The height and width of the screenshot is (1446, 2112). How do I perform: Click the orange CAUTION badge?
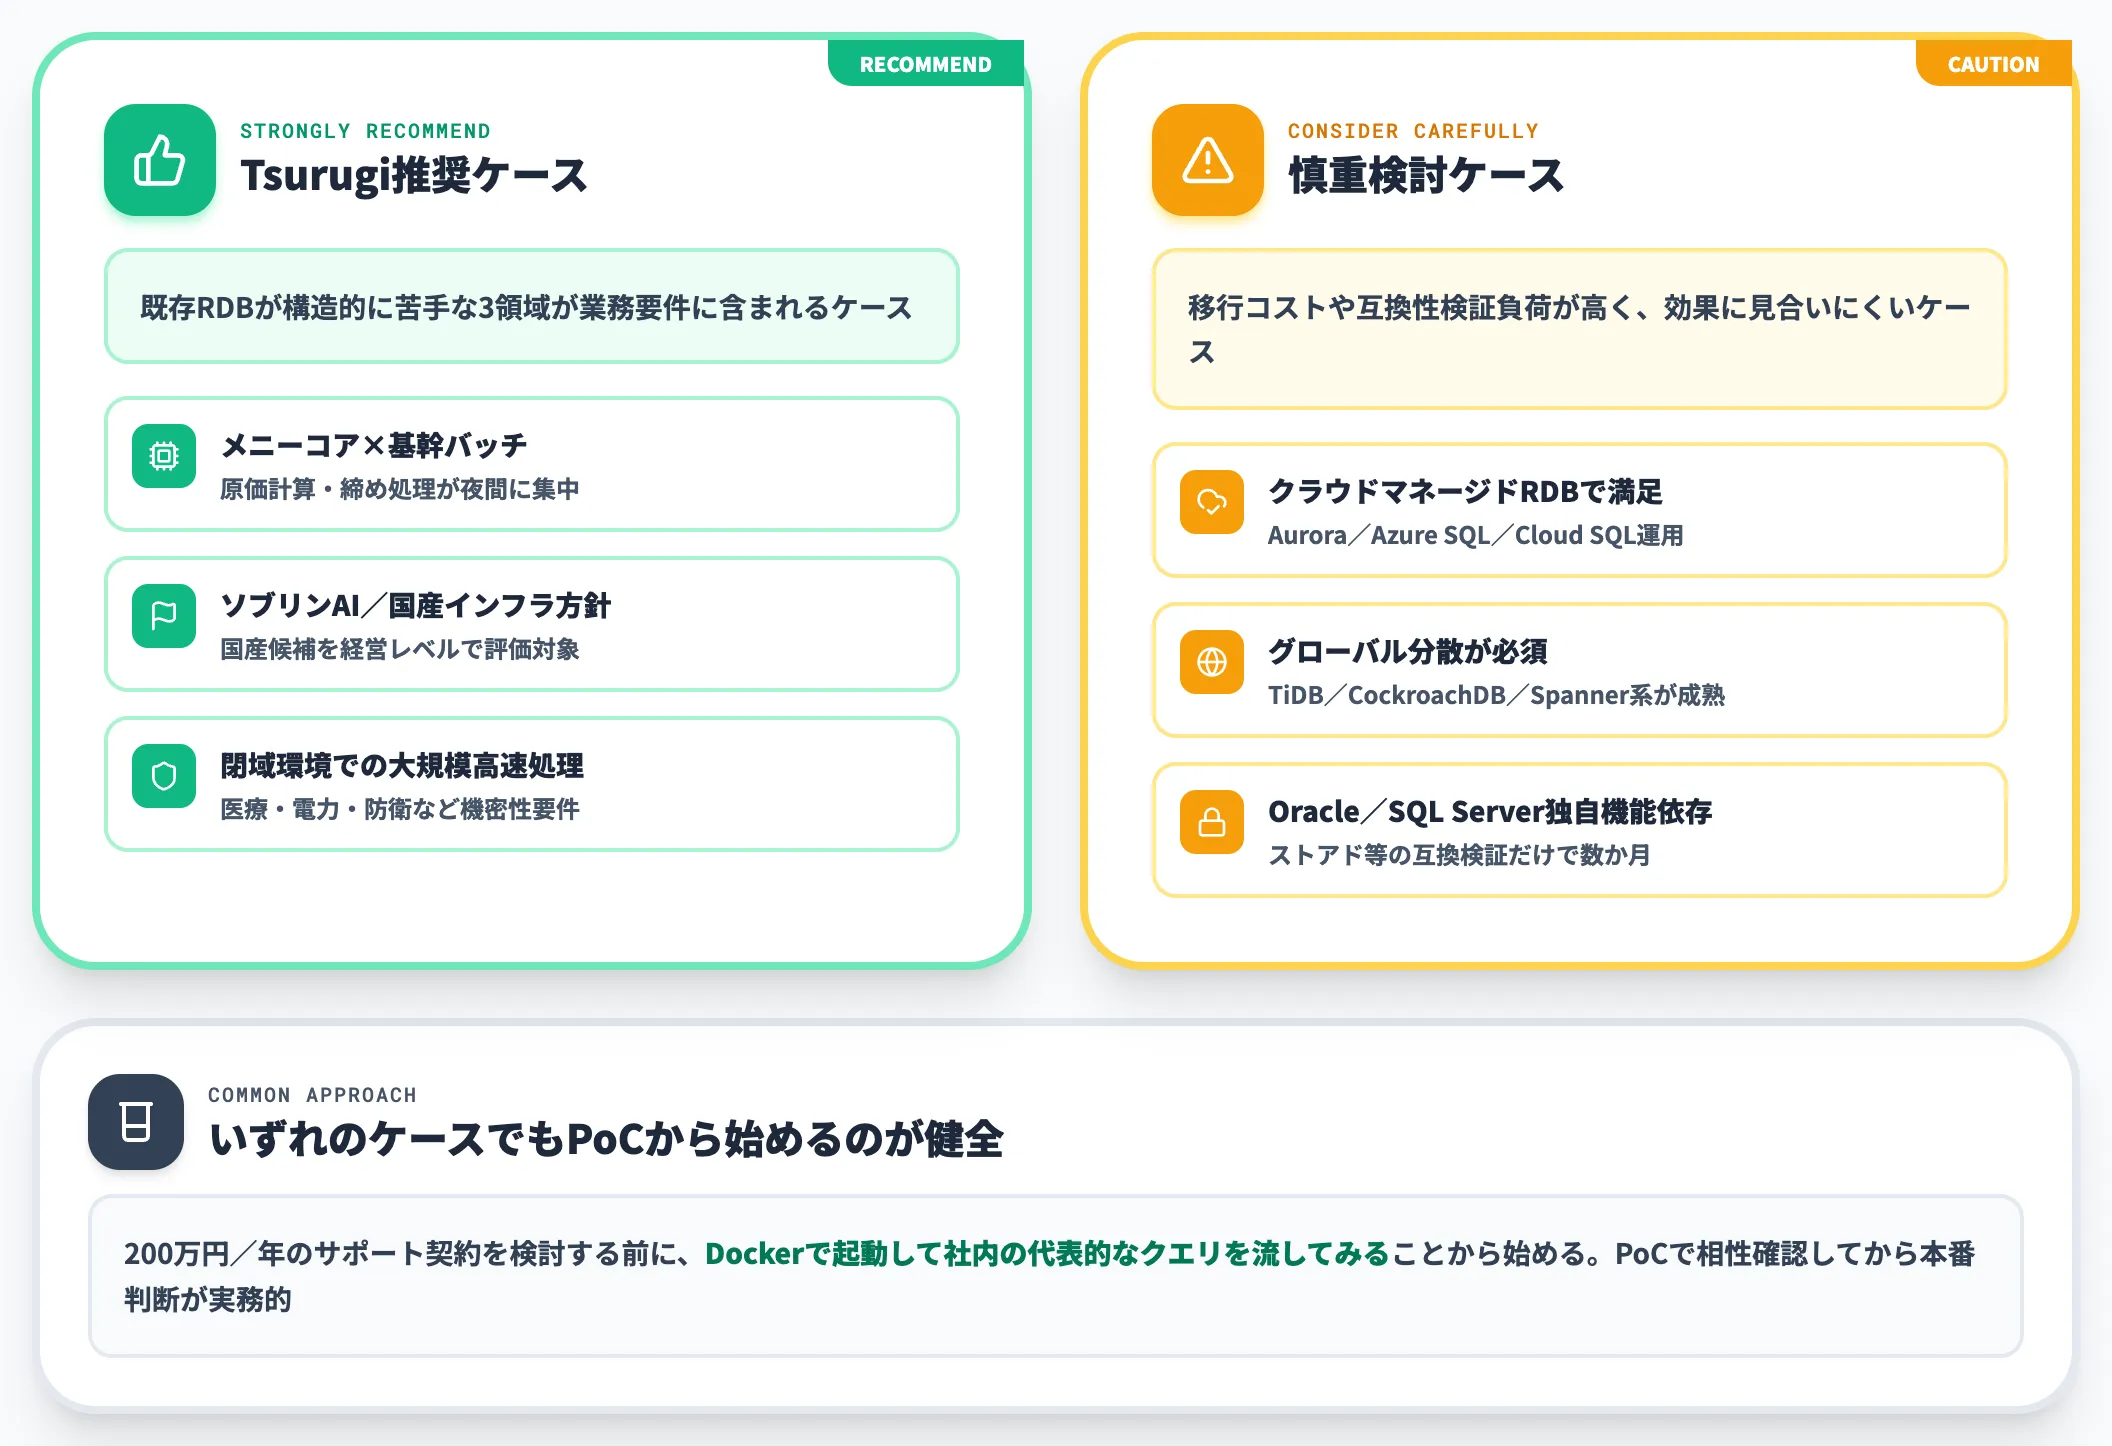coord(1993,64)
